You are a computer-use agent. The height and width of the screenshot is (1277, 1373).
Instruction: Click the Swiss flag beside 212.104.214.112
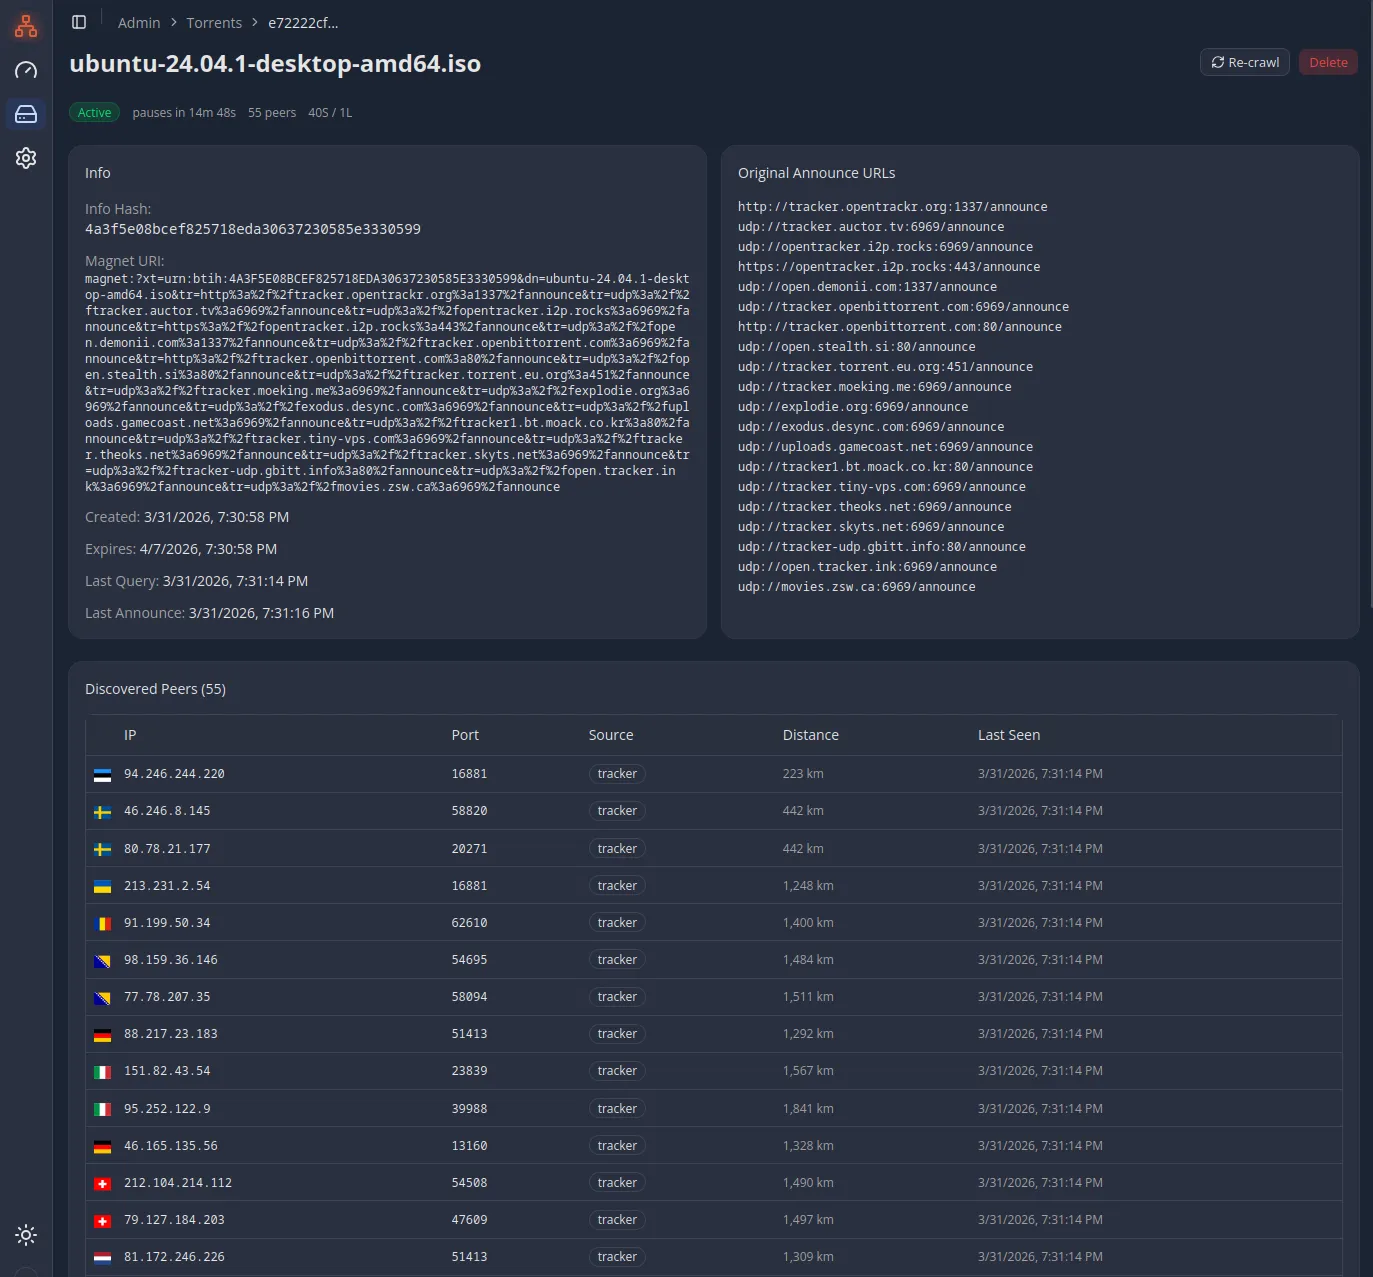[102, 1184]
